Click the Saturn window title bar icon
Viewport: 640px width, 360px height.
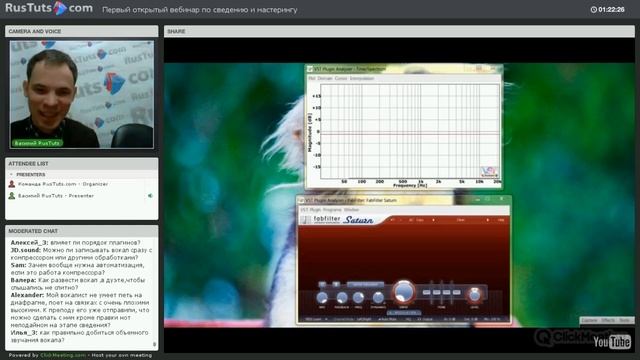pyautogui.click(x=301, y=200)
